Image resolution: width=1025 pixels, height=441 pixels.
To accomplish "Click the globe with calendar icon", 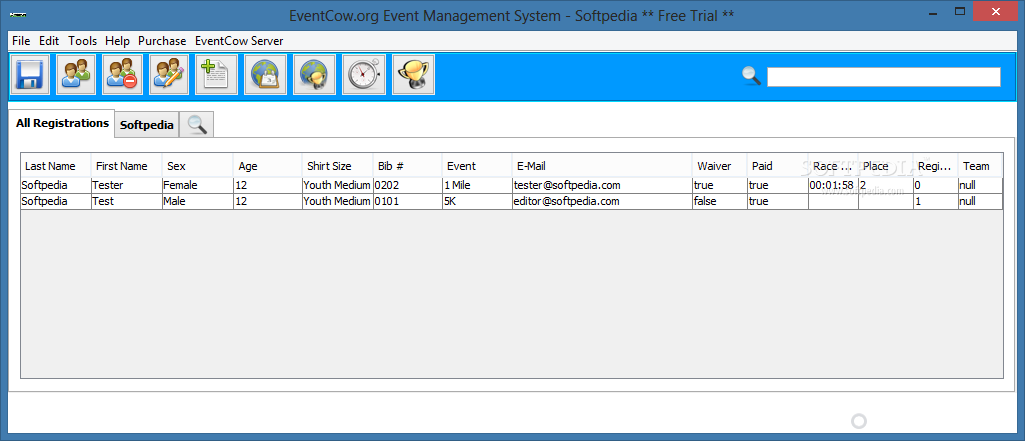I will pyautogui.click(x=265, y=74).
